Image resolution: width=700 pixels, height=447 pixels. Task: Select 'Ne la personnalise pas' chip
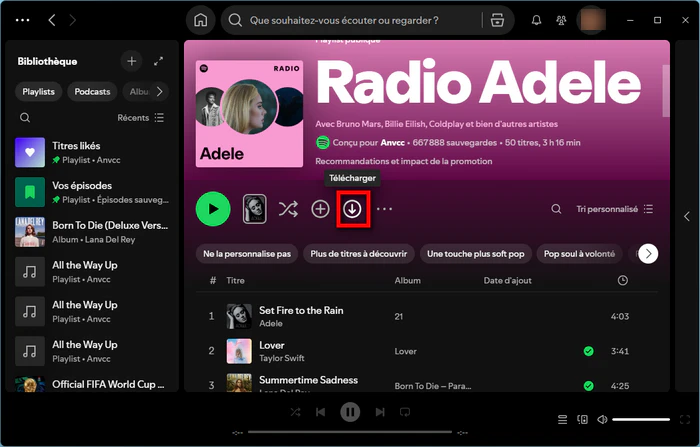tap(247, 254)
